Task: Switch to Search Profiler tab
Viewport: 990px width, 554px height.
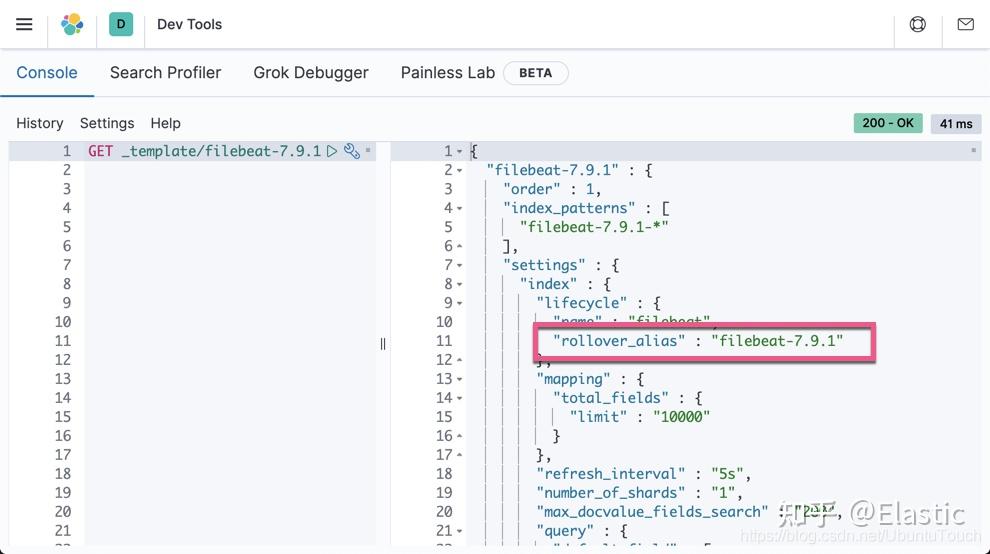Action: pyautogui.click(x=165, y=73)
